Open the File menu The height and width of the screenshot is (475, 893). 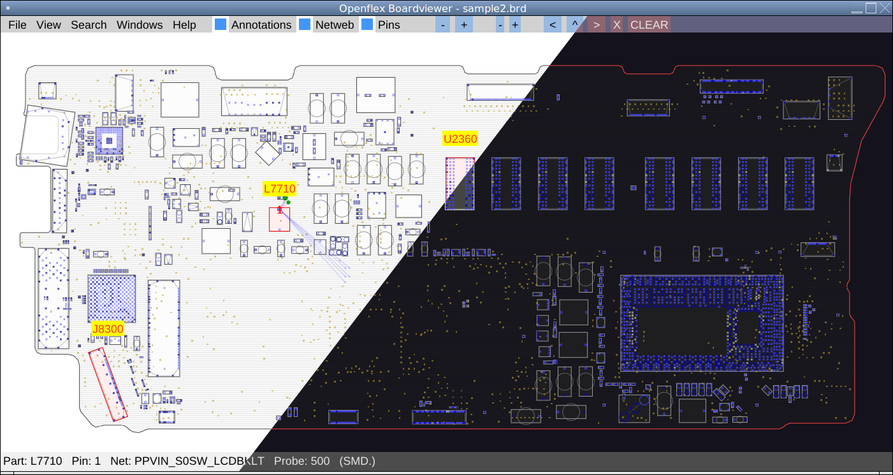[x=17, y=24]
